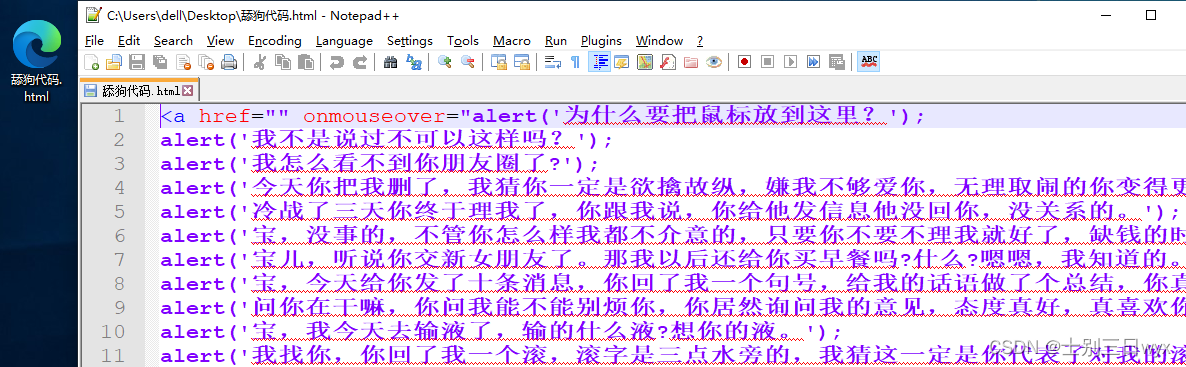The width and height of the screenshot is (1186, 367).
Task: Click the Save All toolbar icon
Action: click(x=160, y=62)
